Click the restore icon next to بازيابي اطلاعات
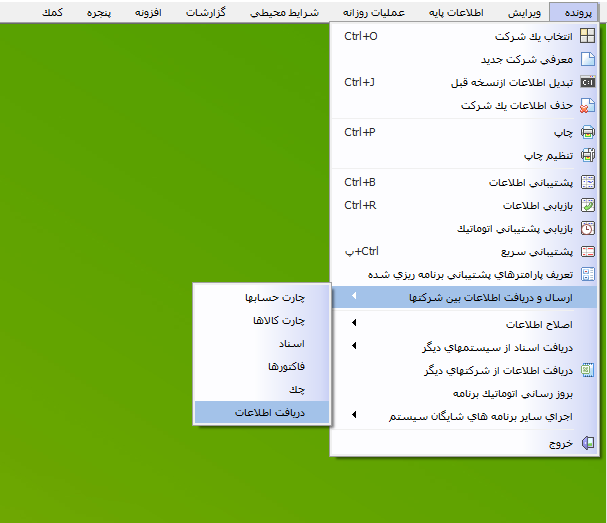This screenshot has height=523, width=607. [588, 206]
